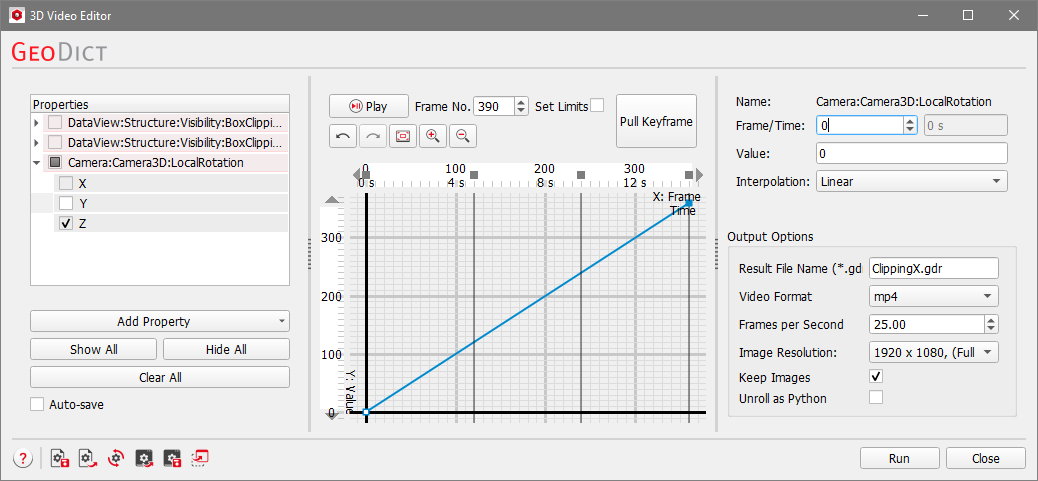Click the save settings file icon
The width and height of the screenshot is (1038, 481).
pos(60,458)
